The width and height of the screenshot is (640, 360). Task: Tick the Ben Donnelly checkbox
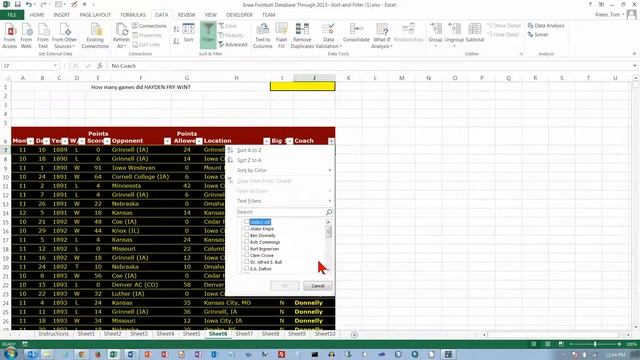pos(247,235)
